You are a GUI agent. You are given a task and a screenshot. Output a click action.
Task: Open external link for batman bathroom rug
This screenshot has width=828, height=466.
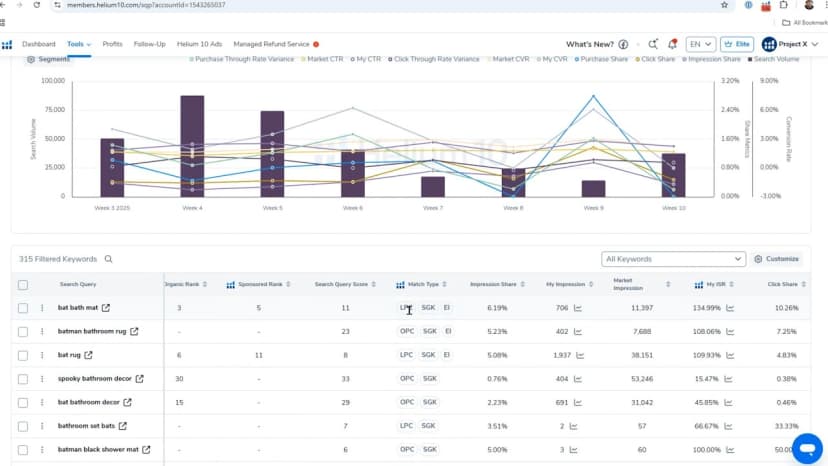point(134,331)
